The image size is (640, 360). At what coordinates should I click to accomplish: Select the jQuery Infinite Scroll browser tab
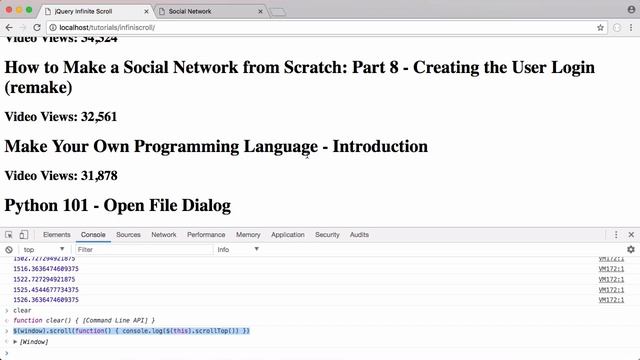click(97, 11)
